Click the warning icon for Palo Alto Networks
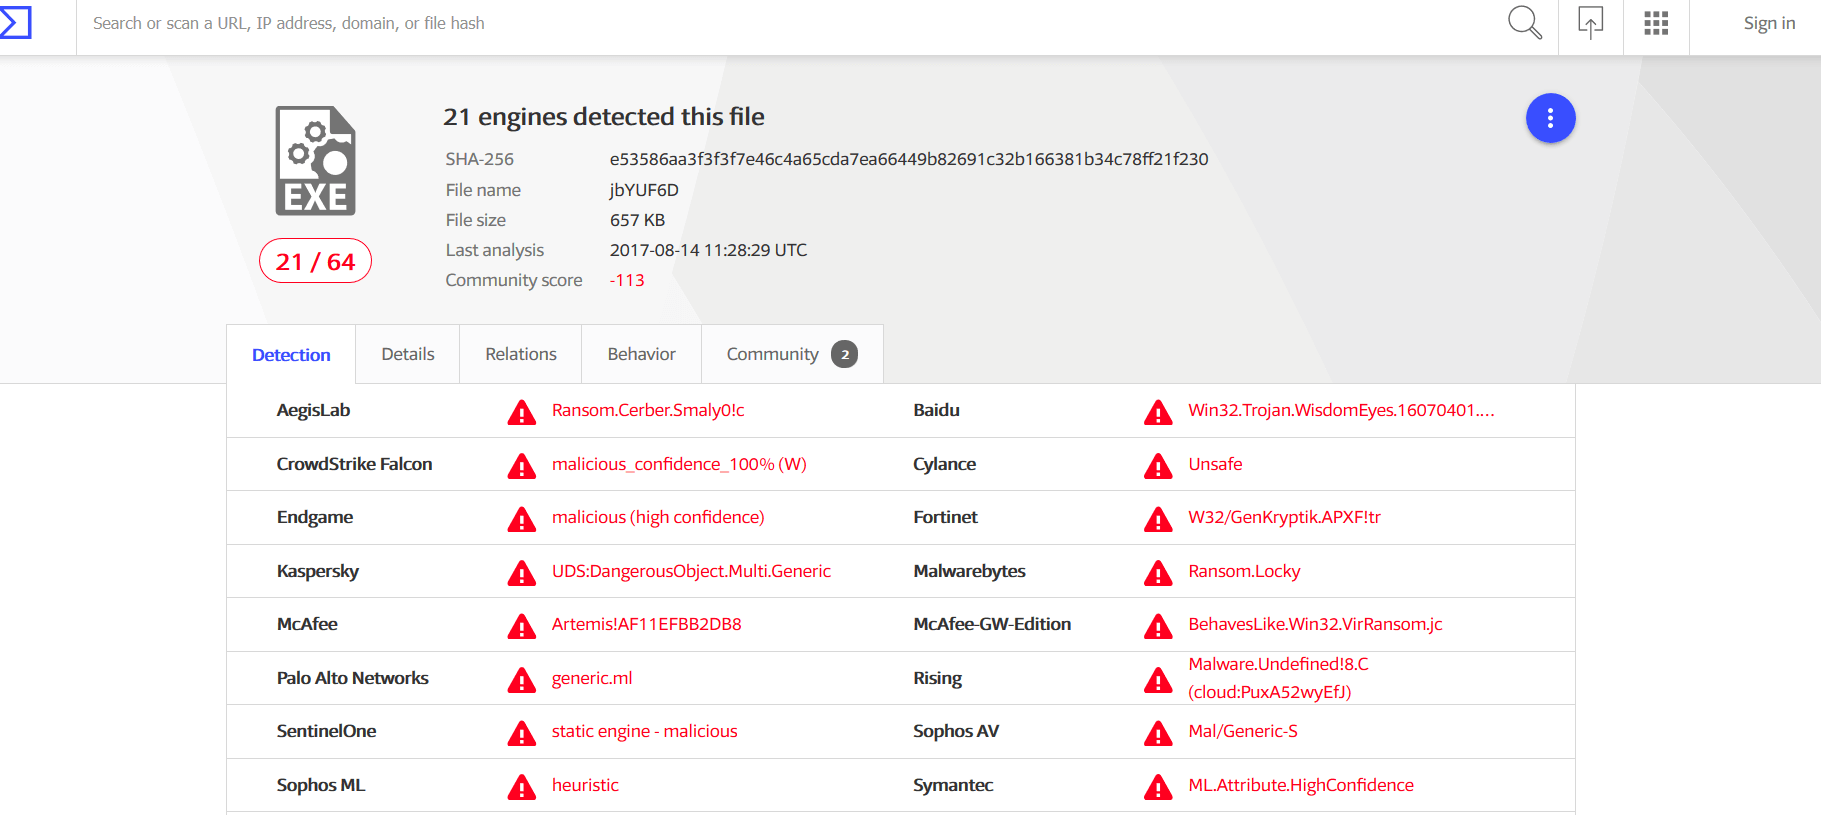This screenshot has height=815, width=1821. (521, 680)
